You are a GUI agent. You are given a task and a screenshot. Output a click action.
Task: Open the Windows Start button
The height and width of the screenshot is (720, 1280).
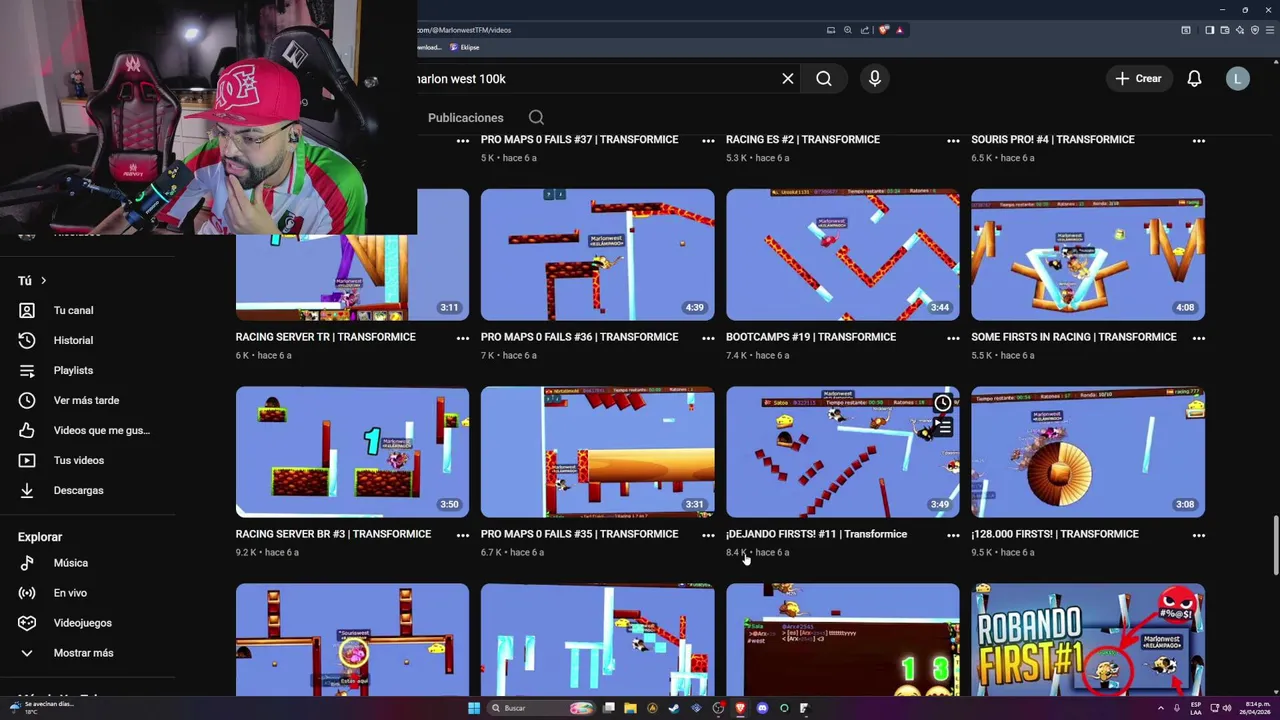point(474,708)
